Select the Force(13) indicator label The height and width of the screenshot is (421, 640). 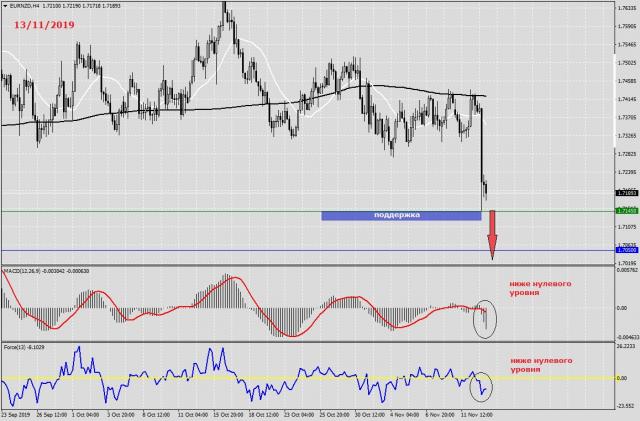14,349
